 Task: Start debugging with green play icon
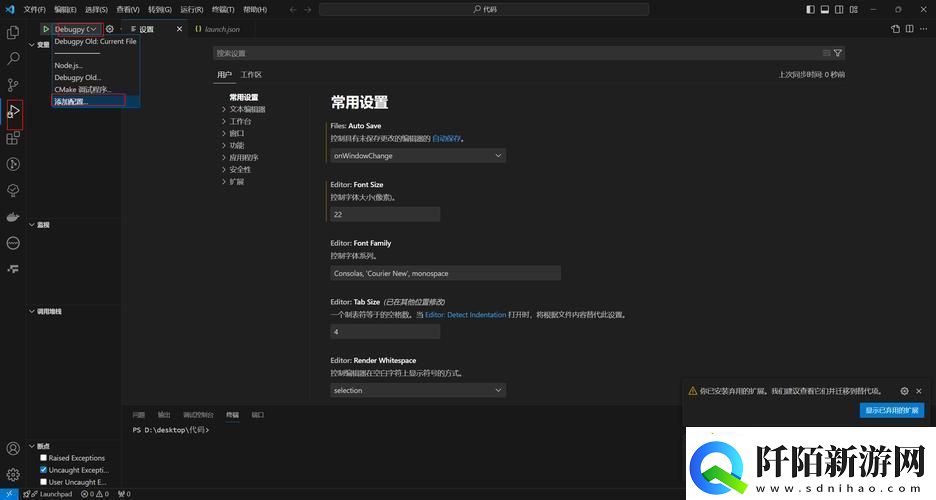point(45,29)
